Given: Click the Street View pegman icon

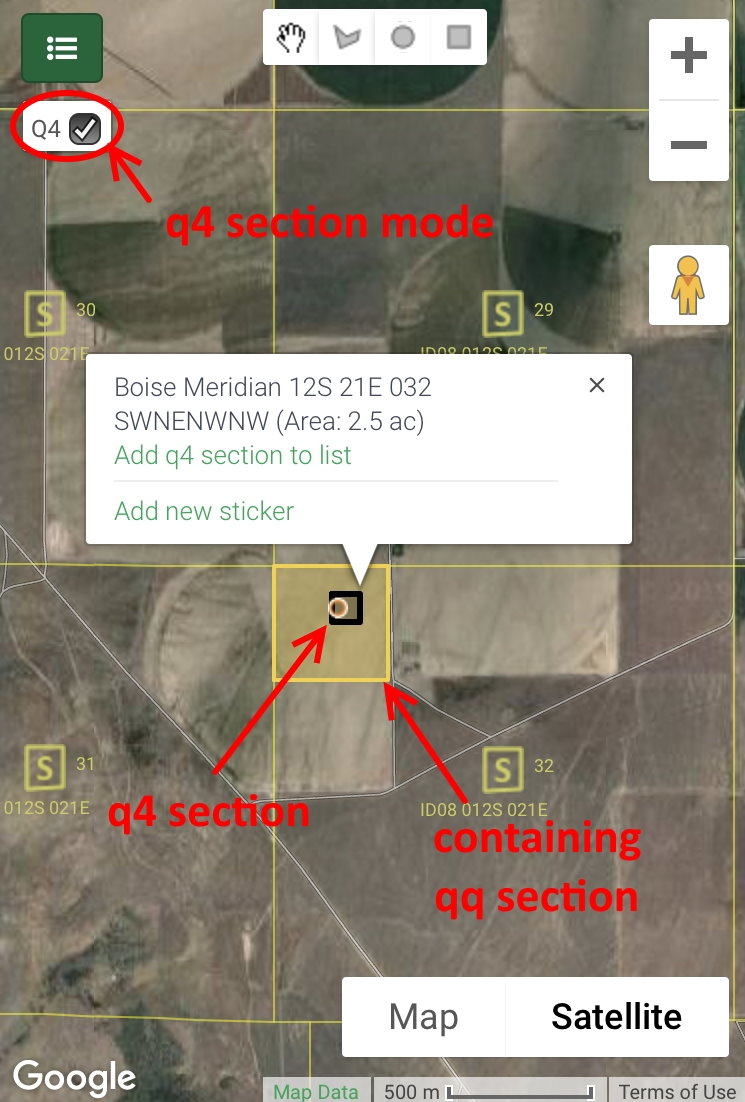Looking at the screenshot, I should [x=688, y=285].
